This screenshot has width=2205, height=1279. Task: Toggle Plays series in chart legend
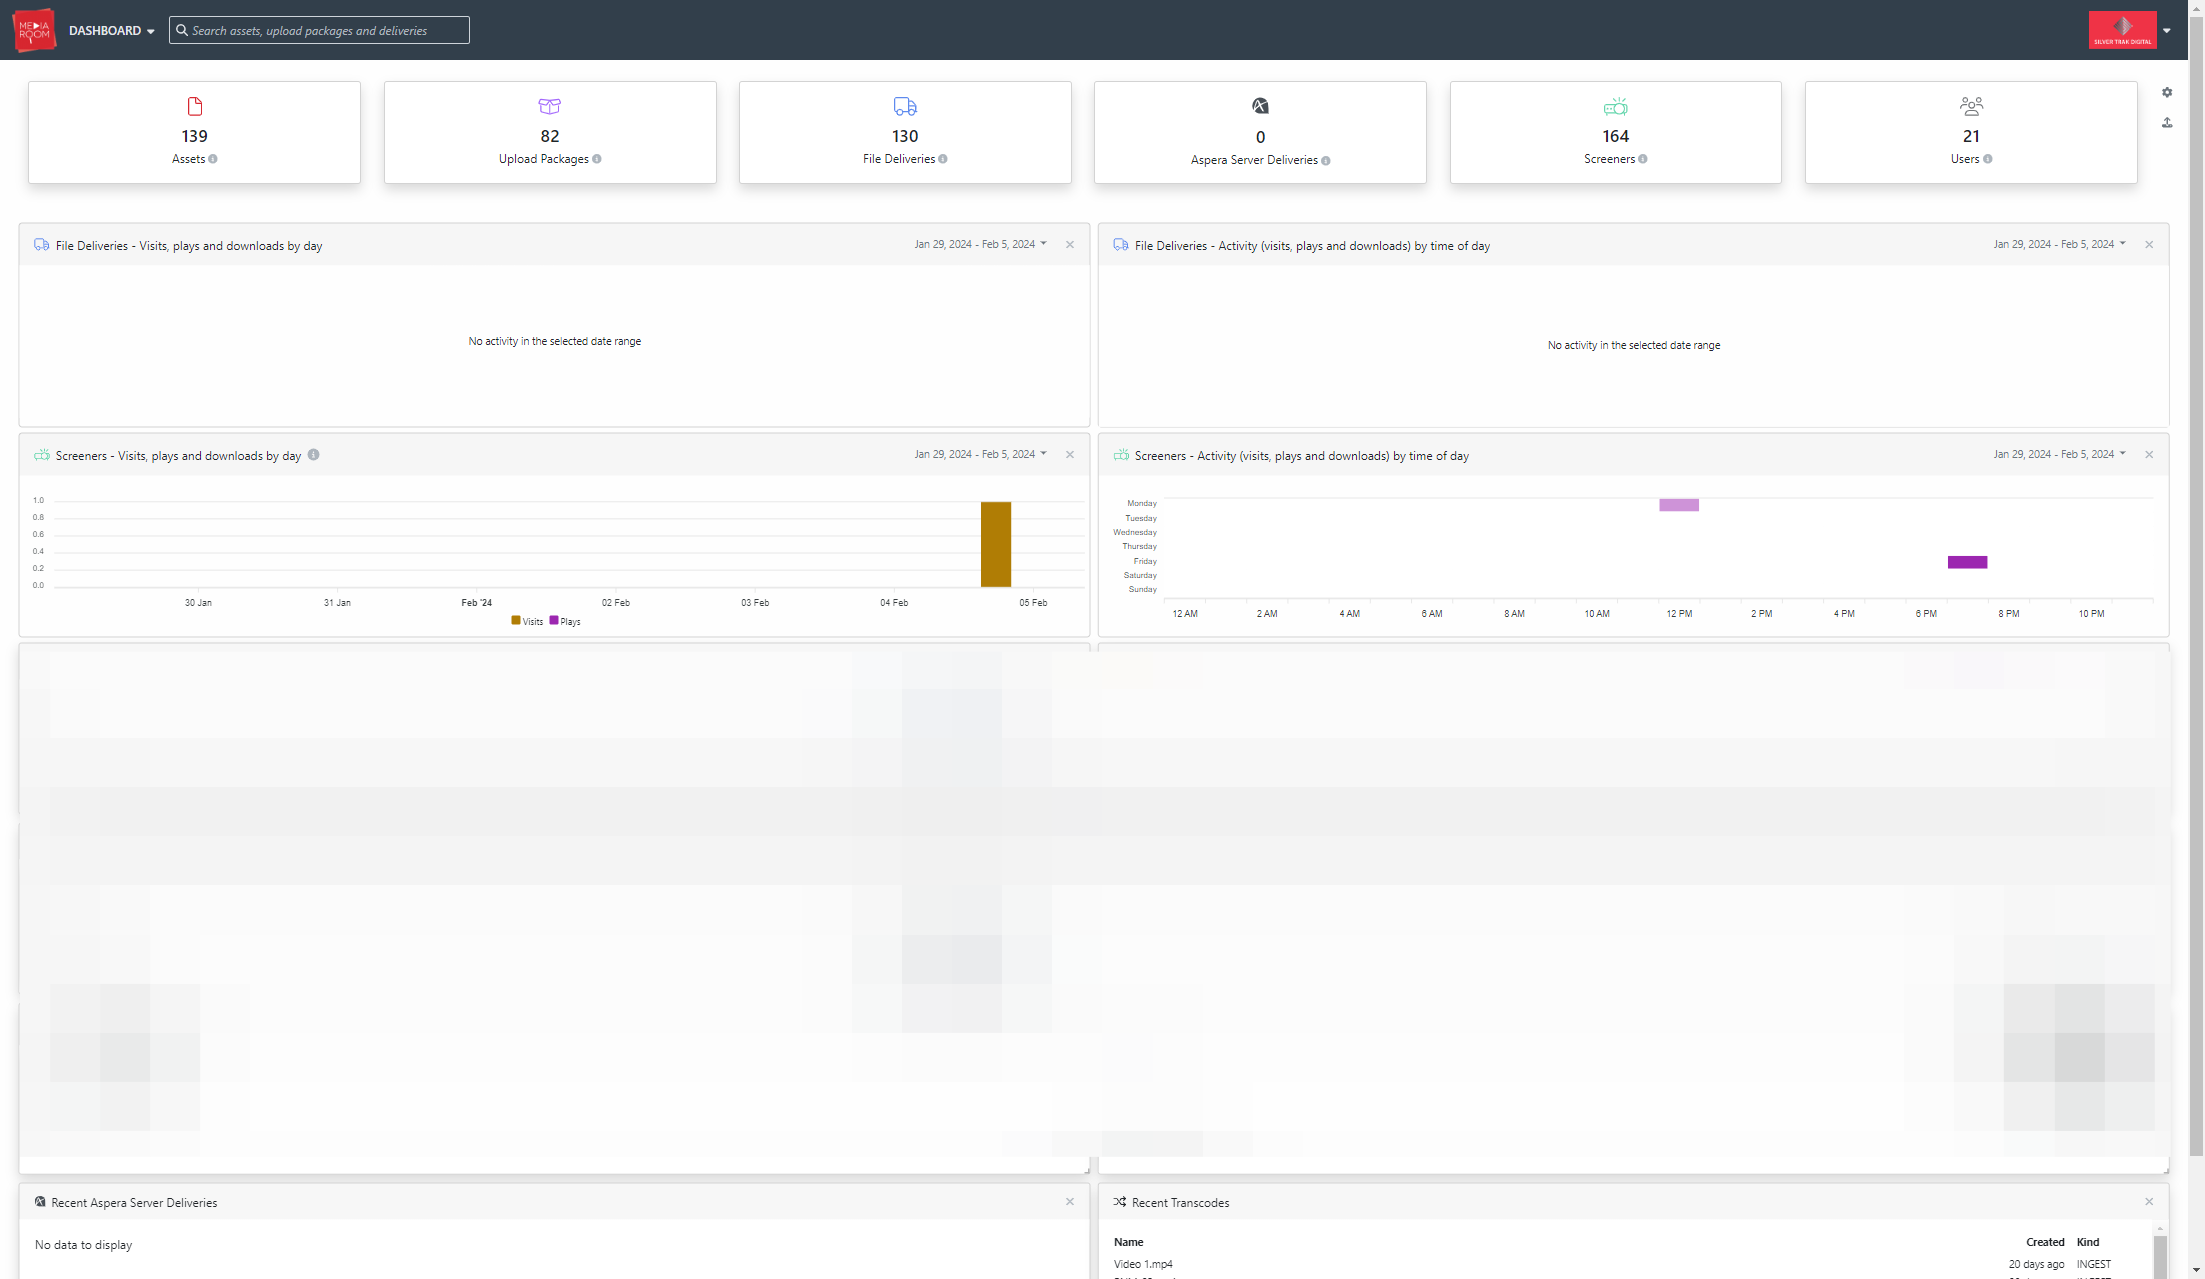point(565,621)
